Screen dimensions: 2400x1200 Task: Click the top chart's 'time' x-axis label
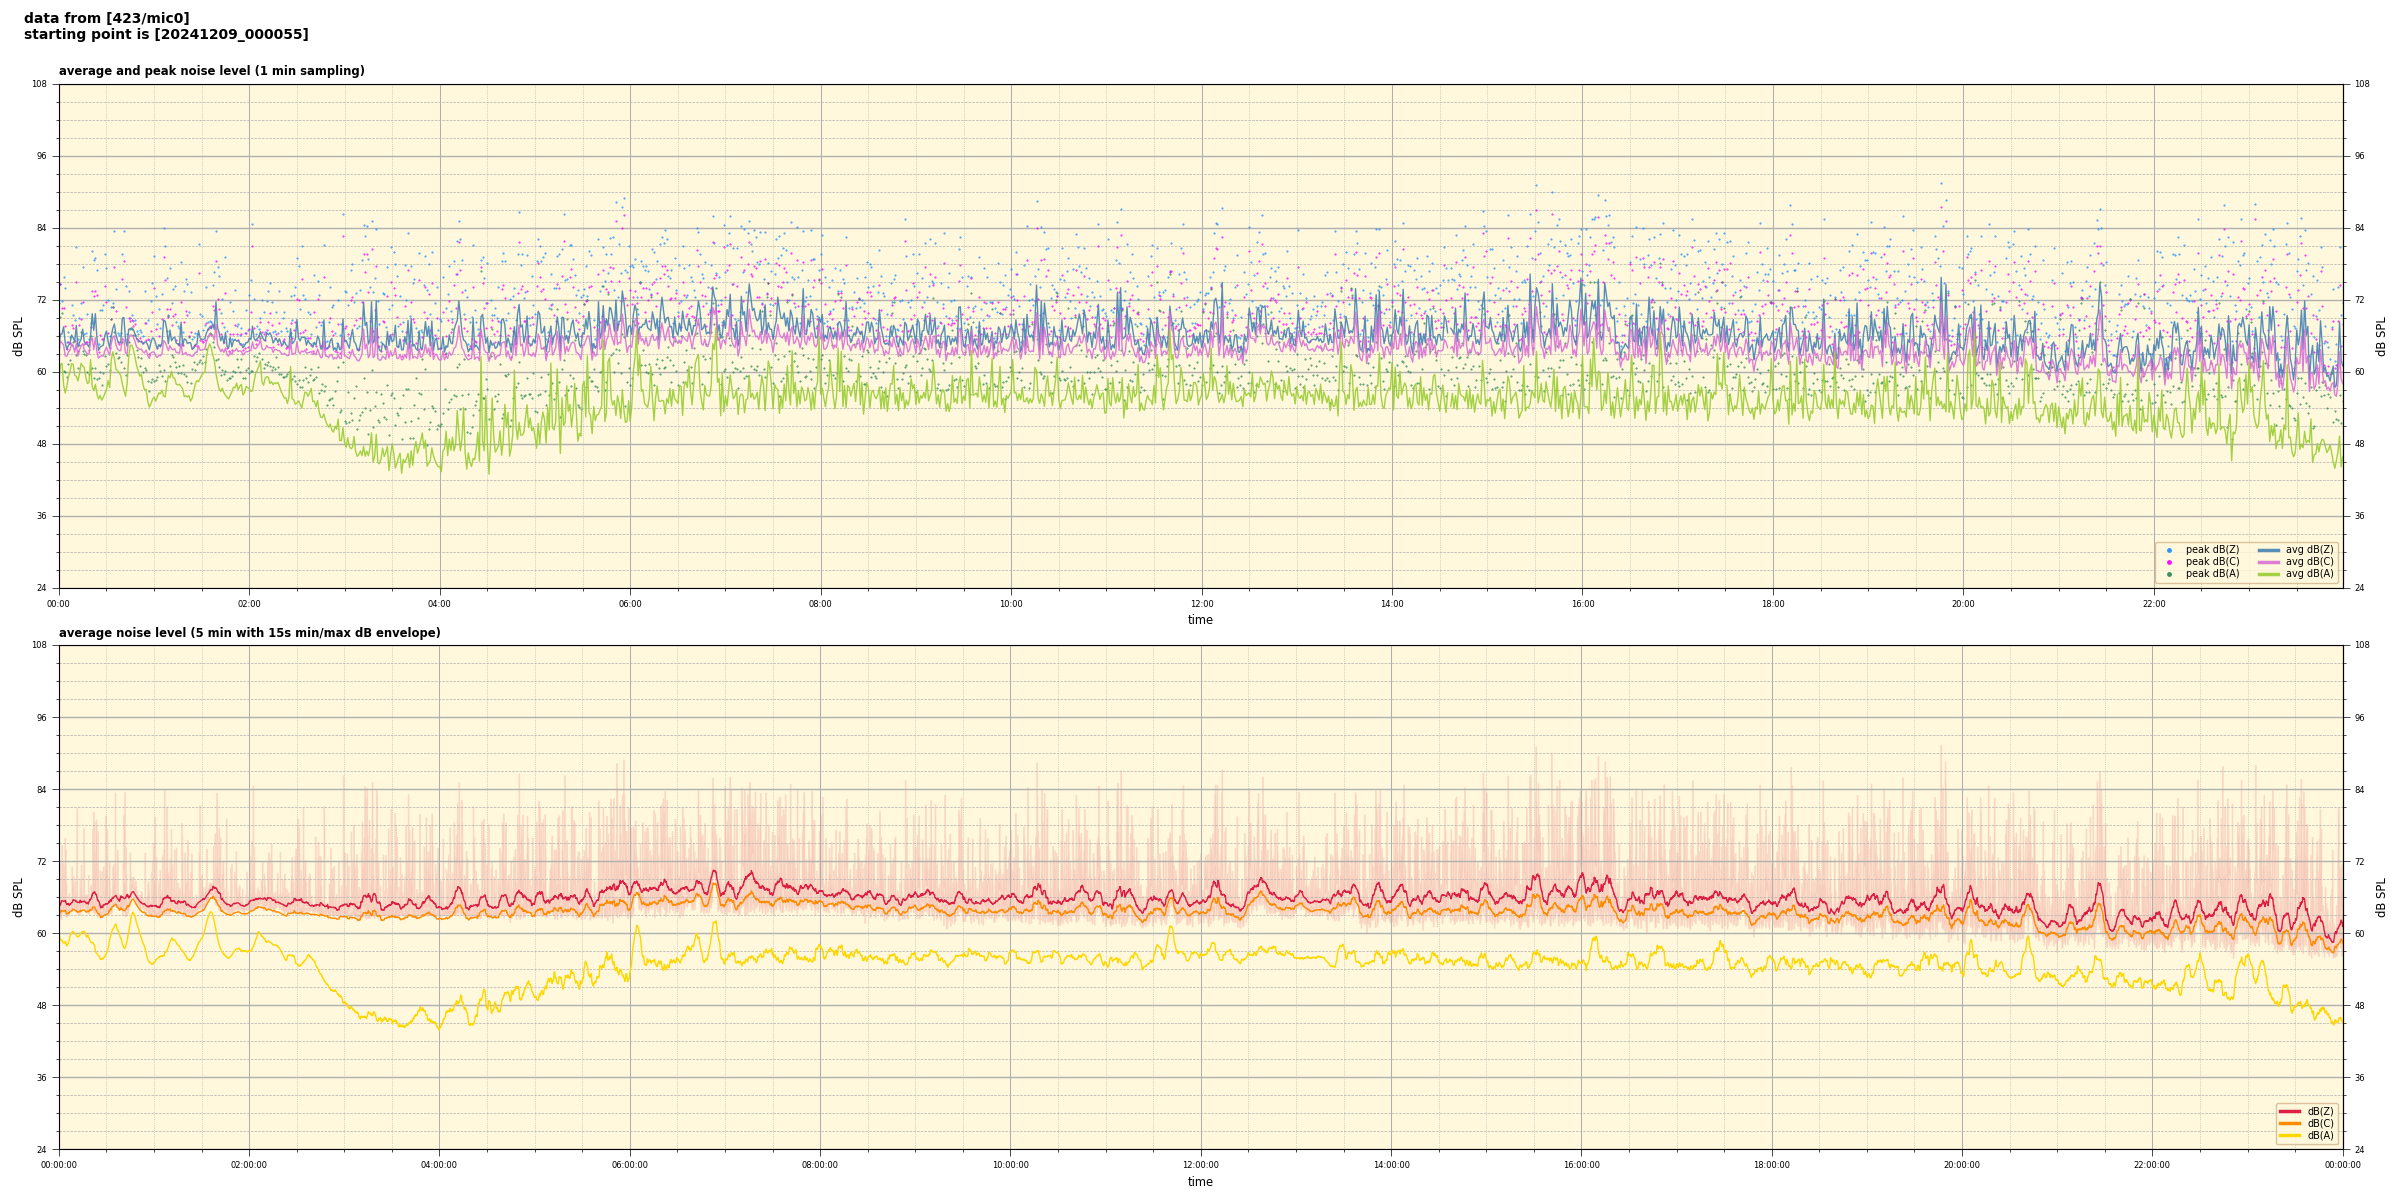point(1200,620)
